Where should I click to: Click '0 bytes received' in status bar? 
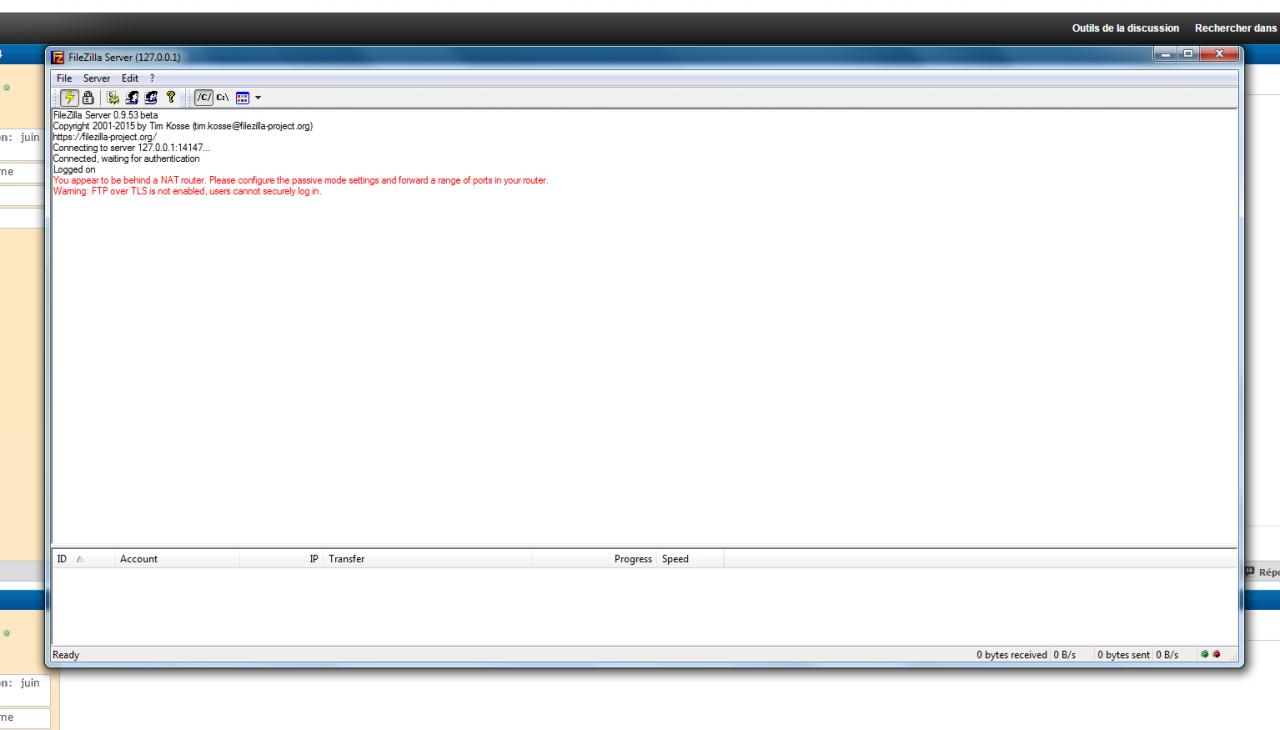coord(1012,655)
